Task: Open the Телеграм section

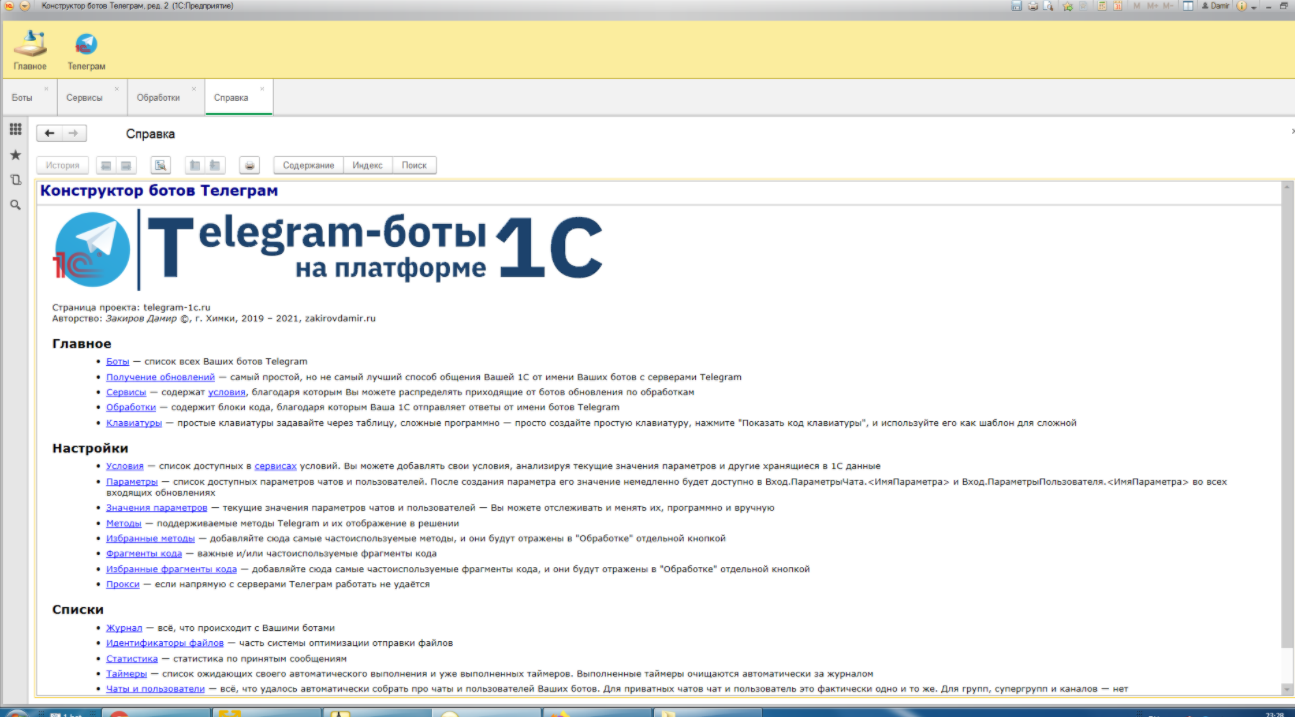Action: click(x=86, y=51)
